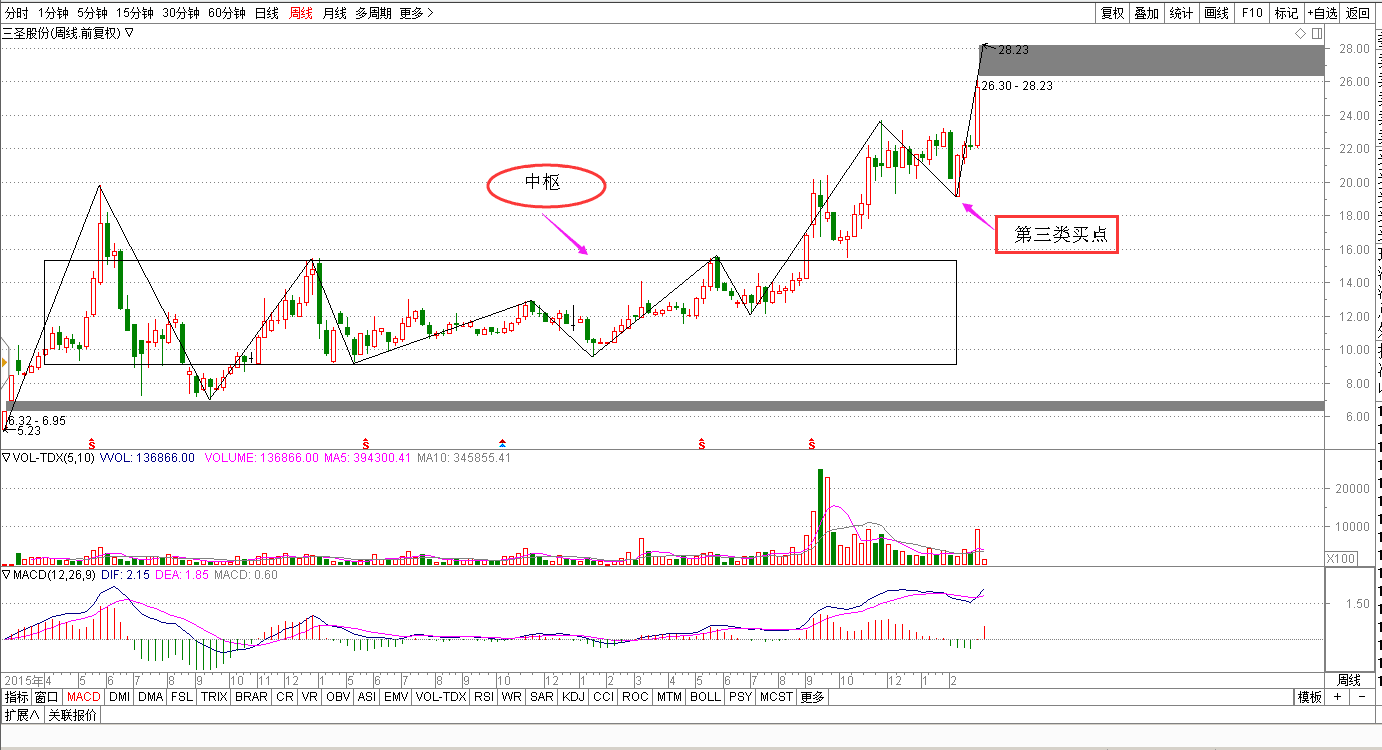Open F10 company info
1382x750 pixels.
(1251, 13)
